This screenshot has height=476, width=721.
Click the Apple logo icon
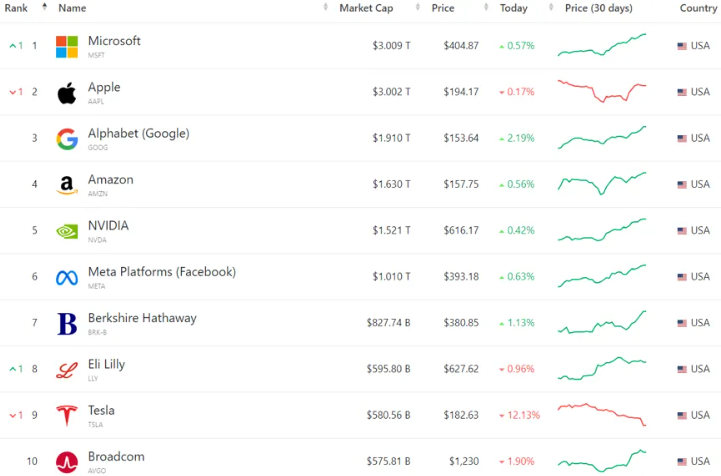[x=67, y=93]
